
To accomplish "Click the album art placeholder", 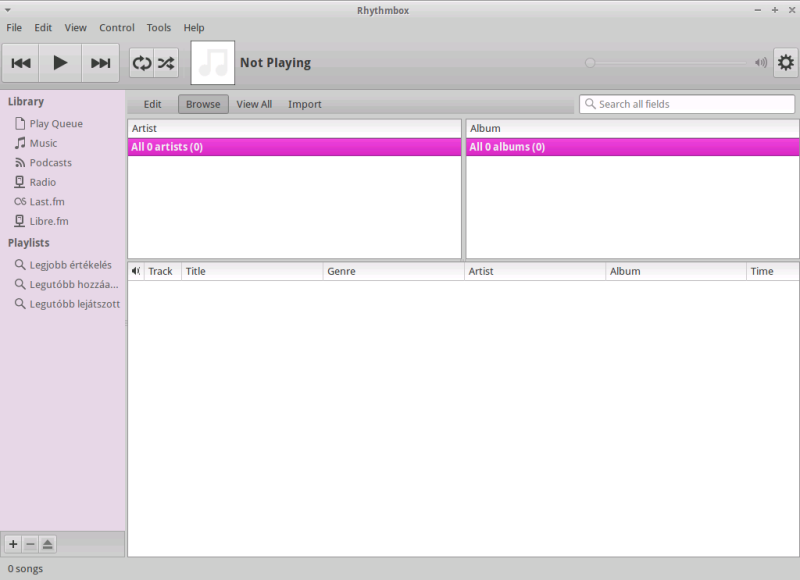I will 213,63.
